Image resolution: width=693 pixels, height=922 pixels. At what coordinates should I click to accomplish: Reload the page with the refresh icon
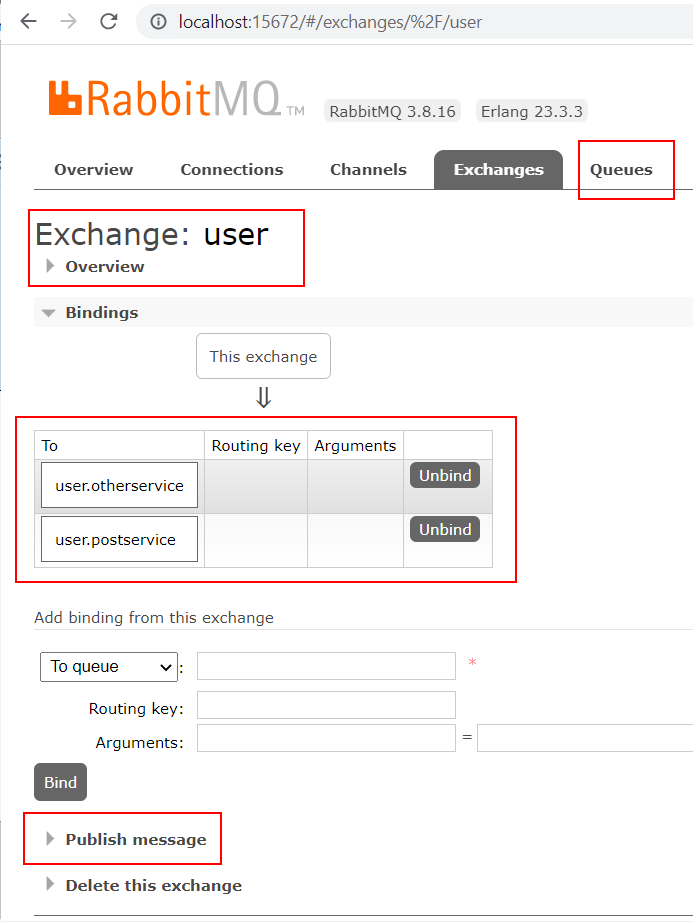pos(109,22)
